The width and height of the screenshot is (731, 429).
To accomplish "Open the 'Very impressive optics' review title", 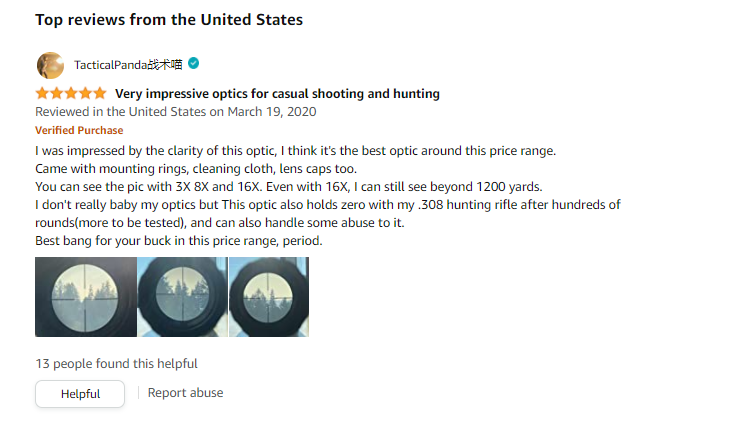I will (x=277, y=94).
